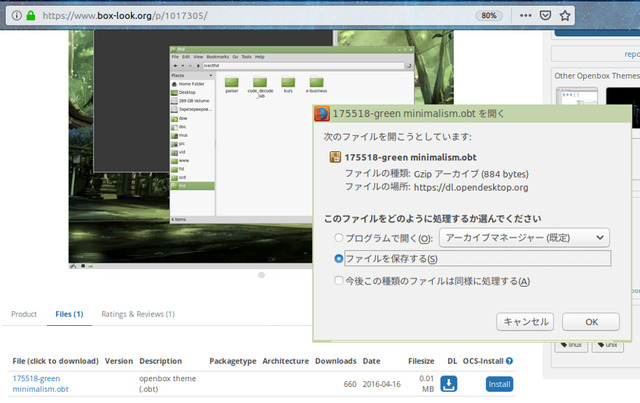This screenshot has width=640, height=403.
Task: Click the Packagetype column header
Action: tap(233, 361)
